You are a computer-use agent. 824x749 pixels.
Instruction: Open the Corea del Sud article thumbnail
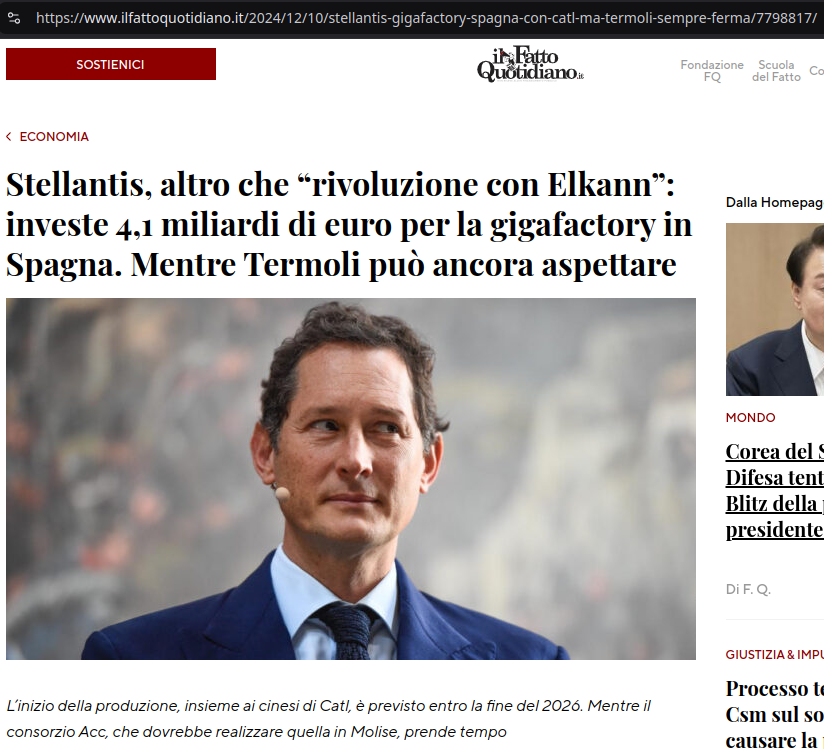pos(775,309)
